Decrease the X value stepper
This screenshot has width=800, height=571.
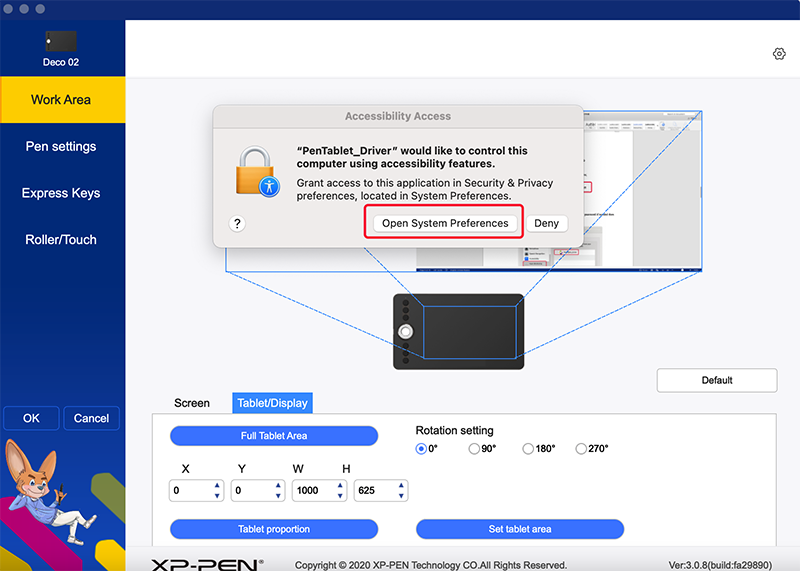tap(217, 495)
